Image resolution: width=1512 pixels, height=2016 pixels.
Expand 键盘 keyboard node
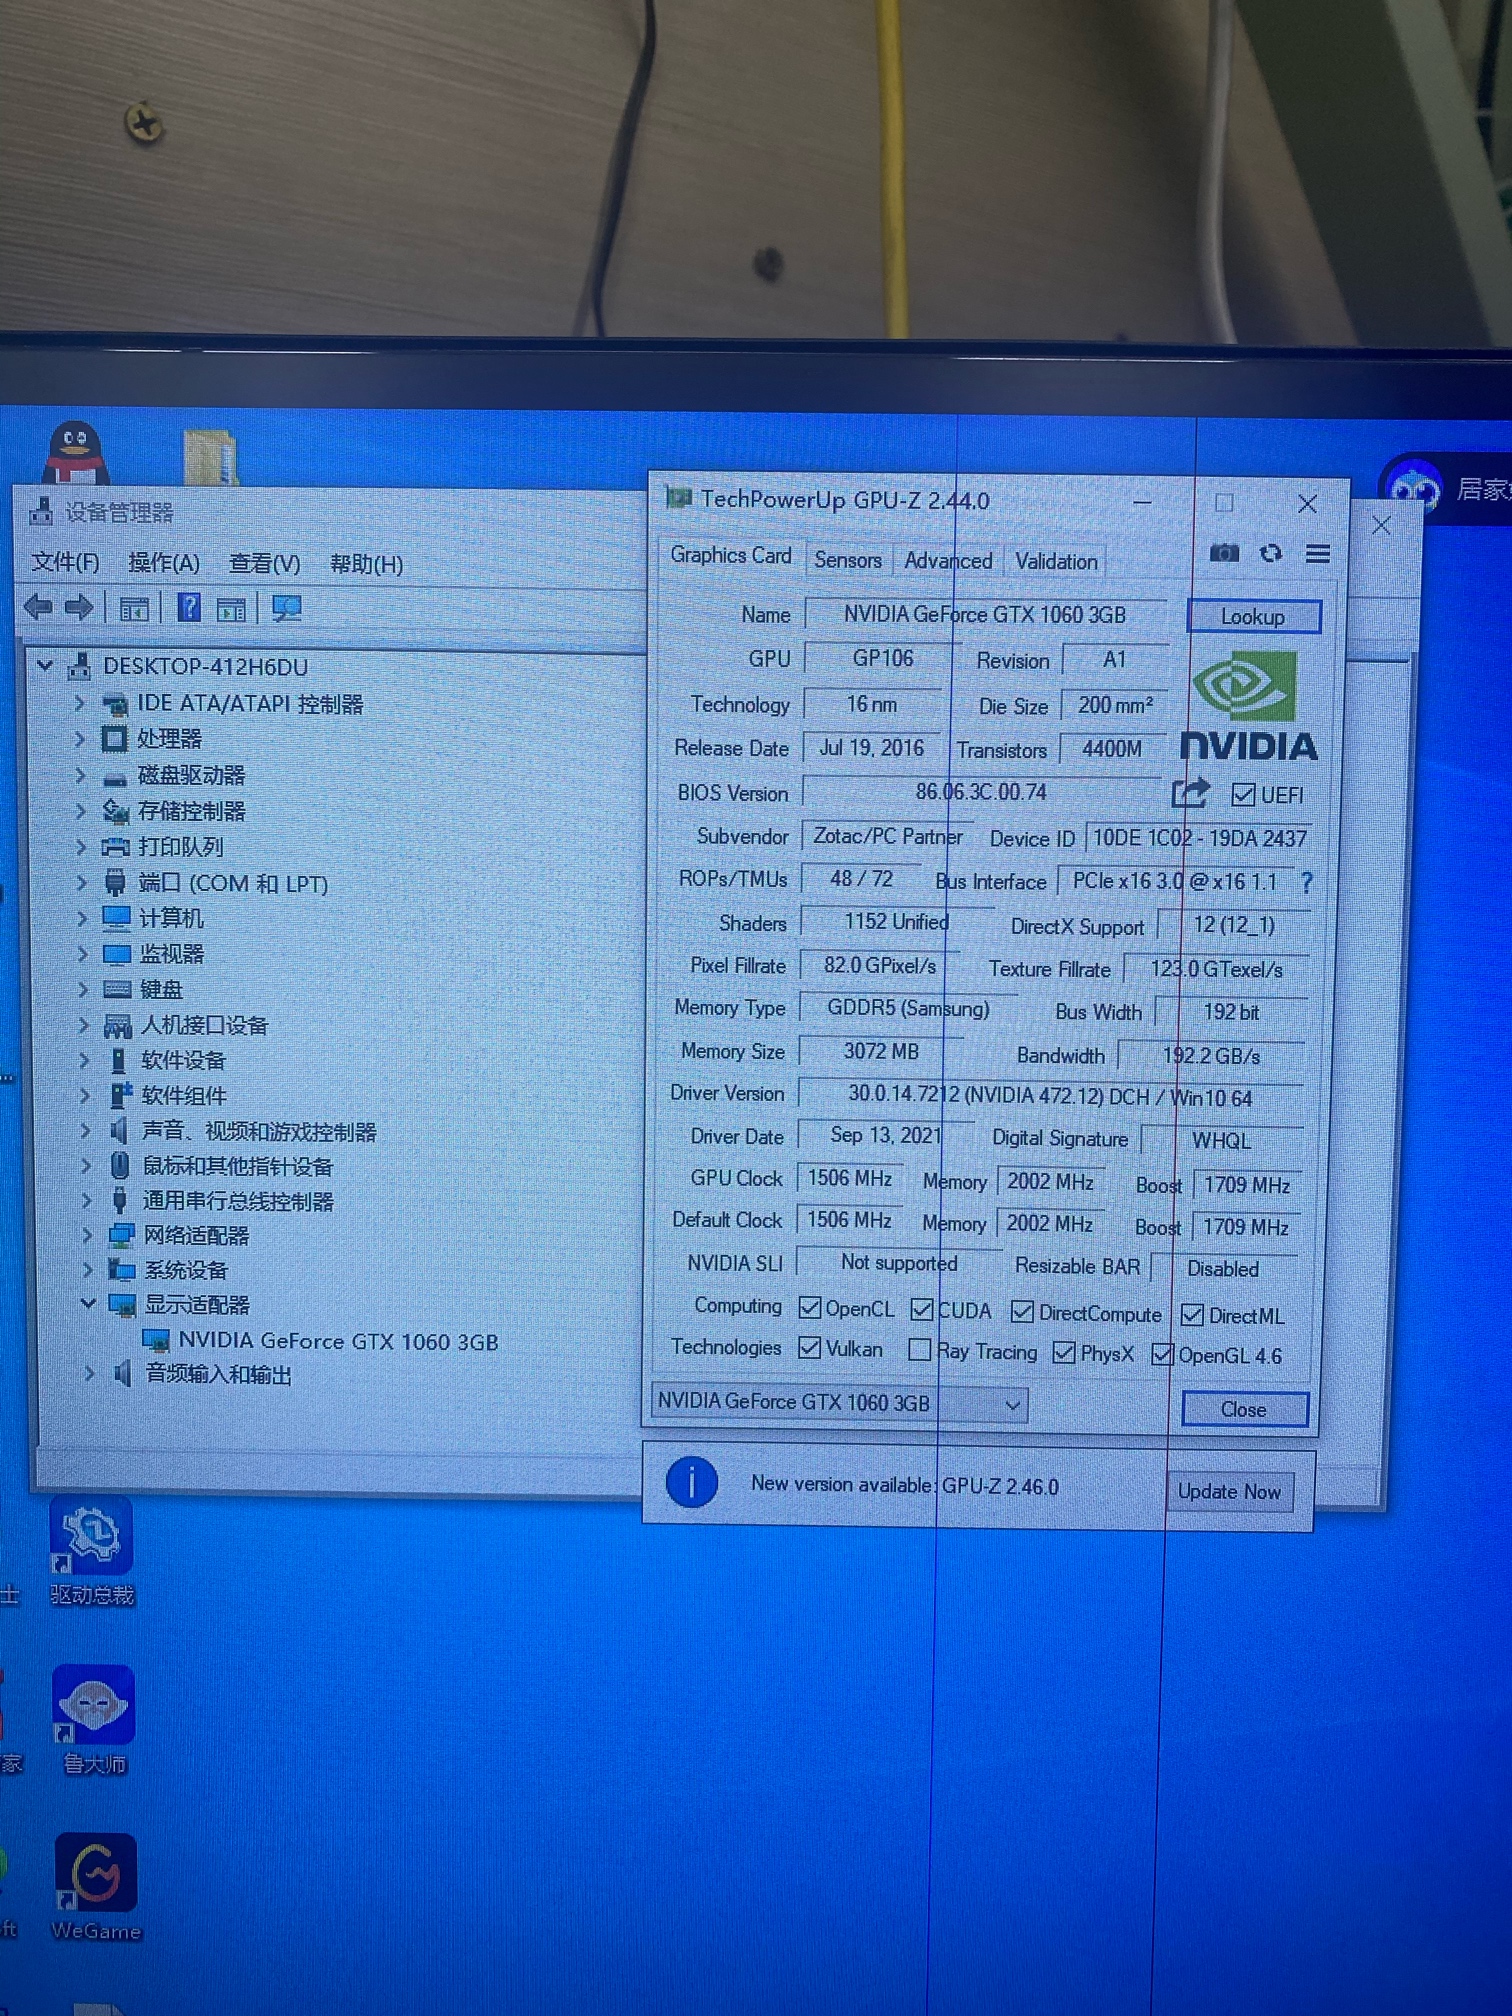pos(84,990)
